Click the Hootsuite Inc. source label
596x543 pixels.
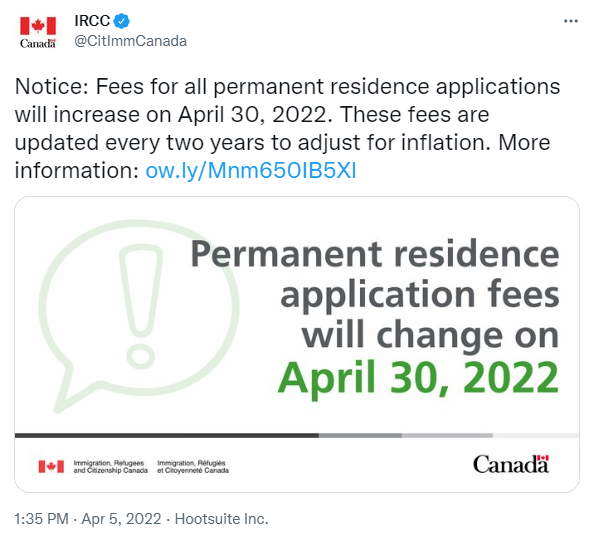point(222,519)
